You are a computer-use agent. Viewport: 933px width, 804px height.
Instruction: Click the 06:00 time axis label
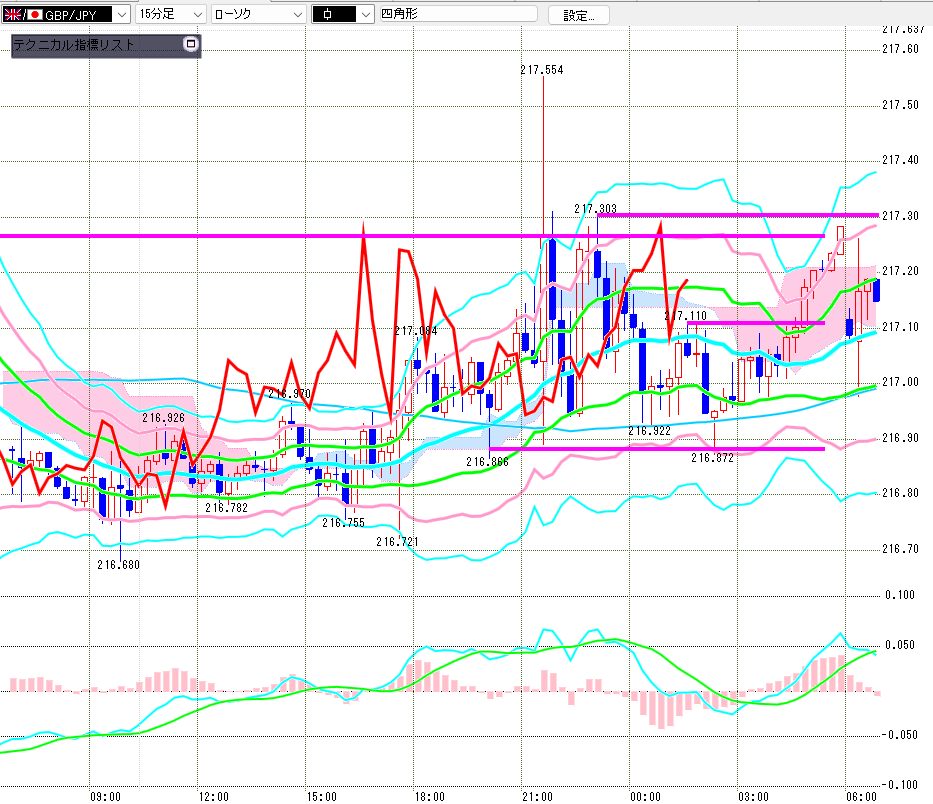(862, 796)
